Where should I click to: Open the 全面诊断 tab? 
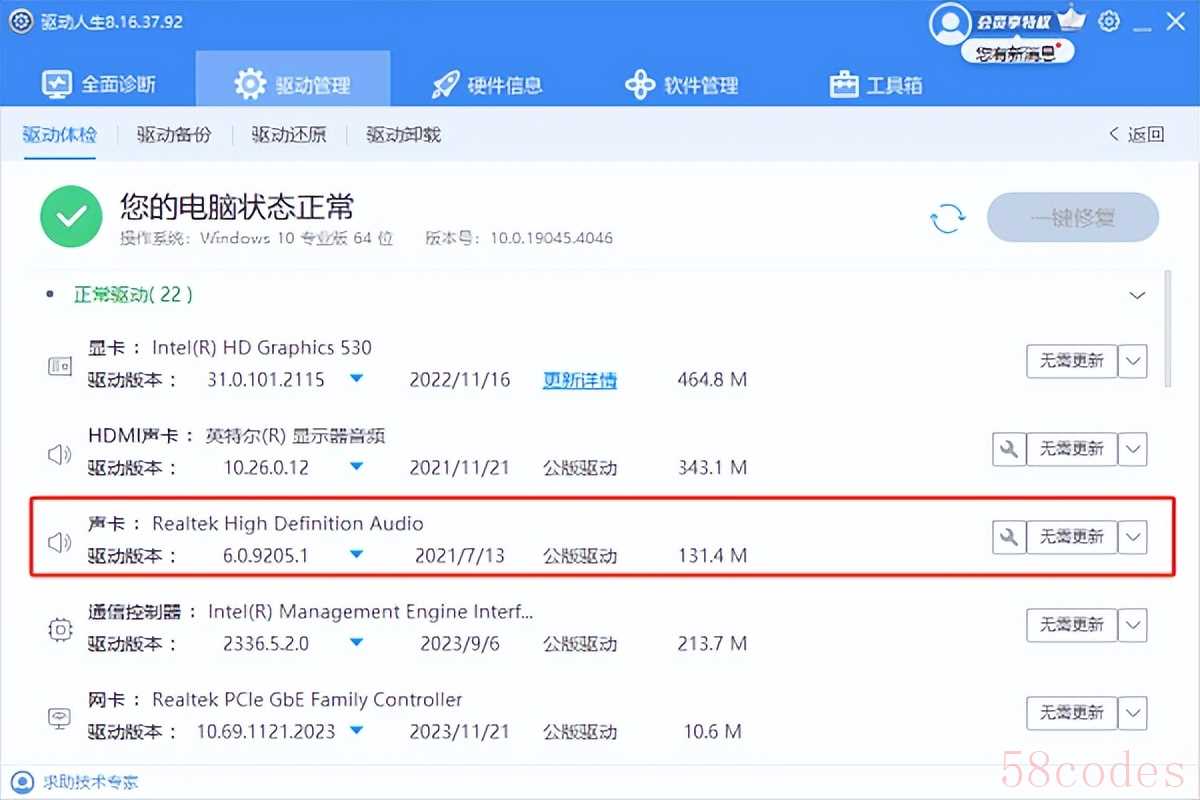(x=99, y=84)
